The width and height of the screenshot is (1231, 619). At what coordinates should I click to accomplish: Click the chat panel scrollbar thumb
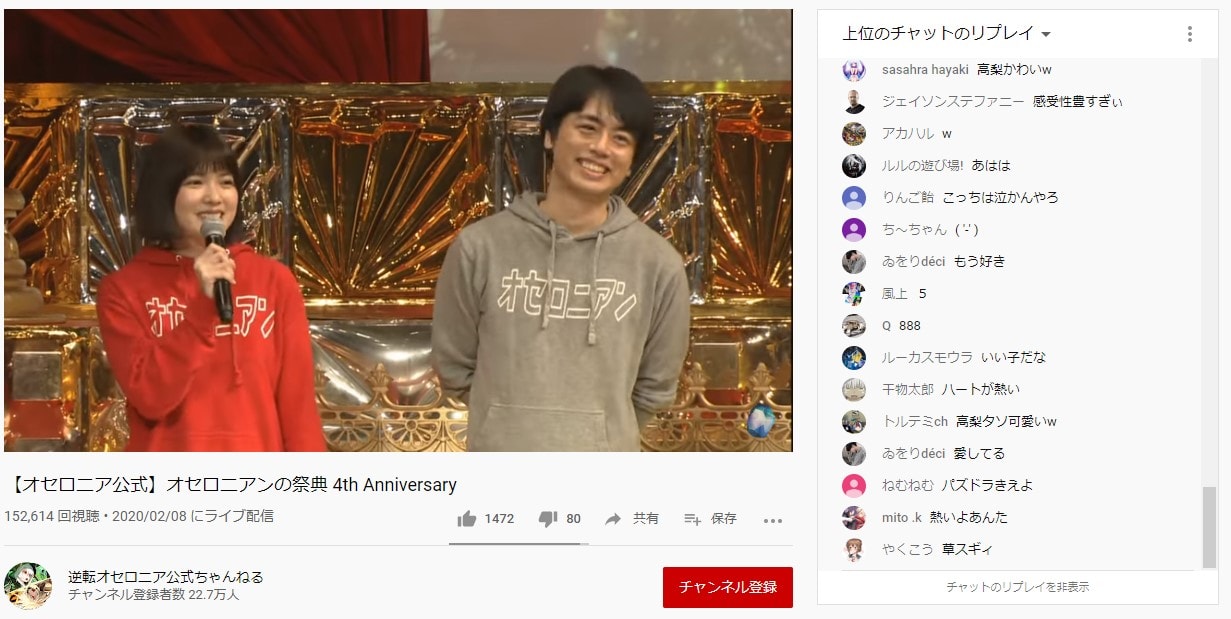pyautogui.click(x=1210, y=526)
